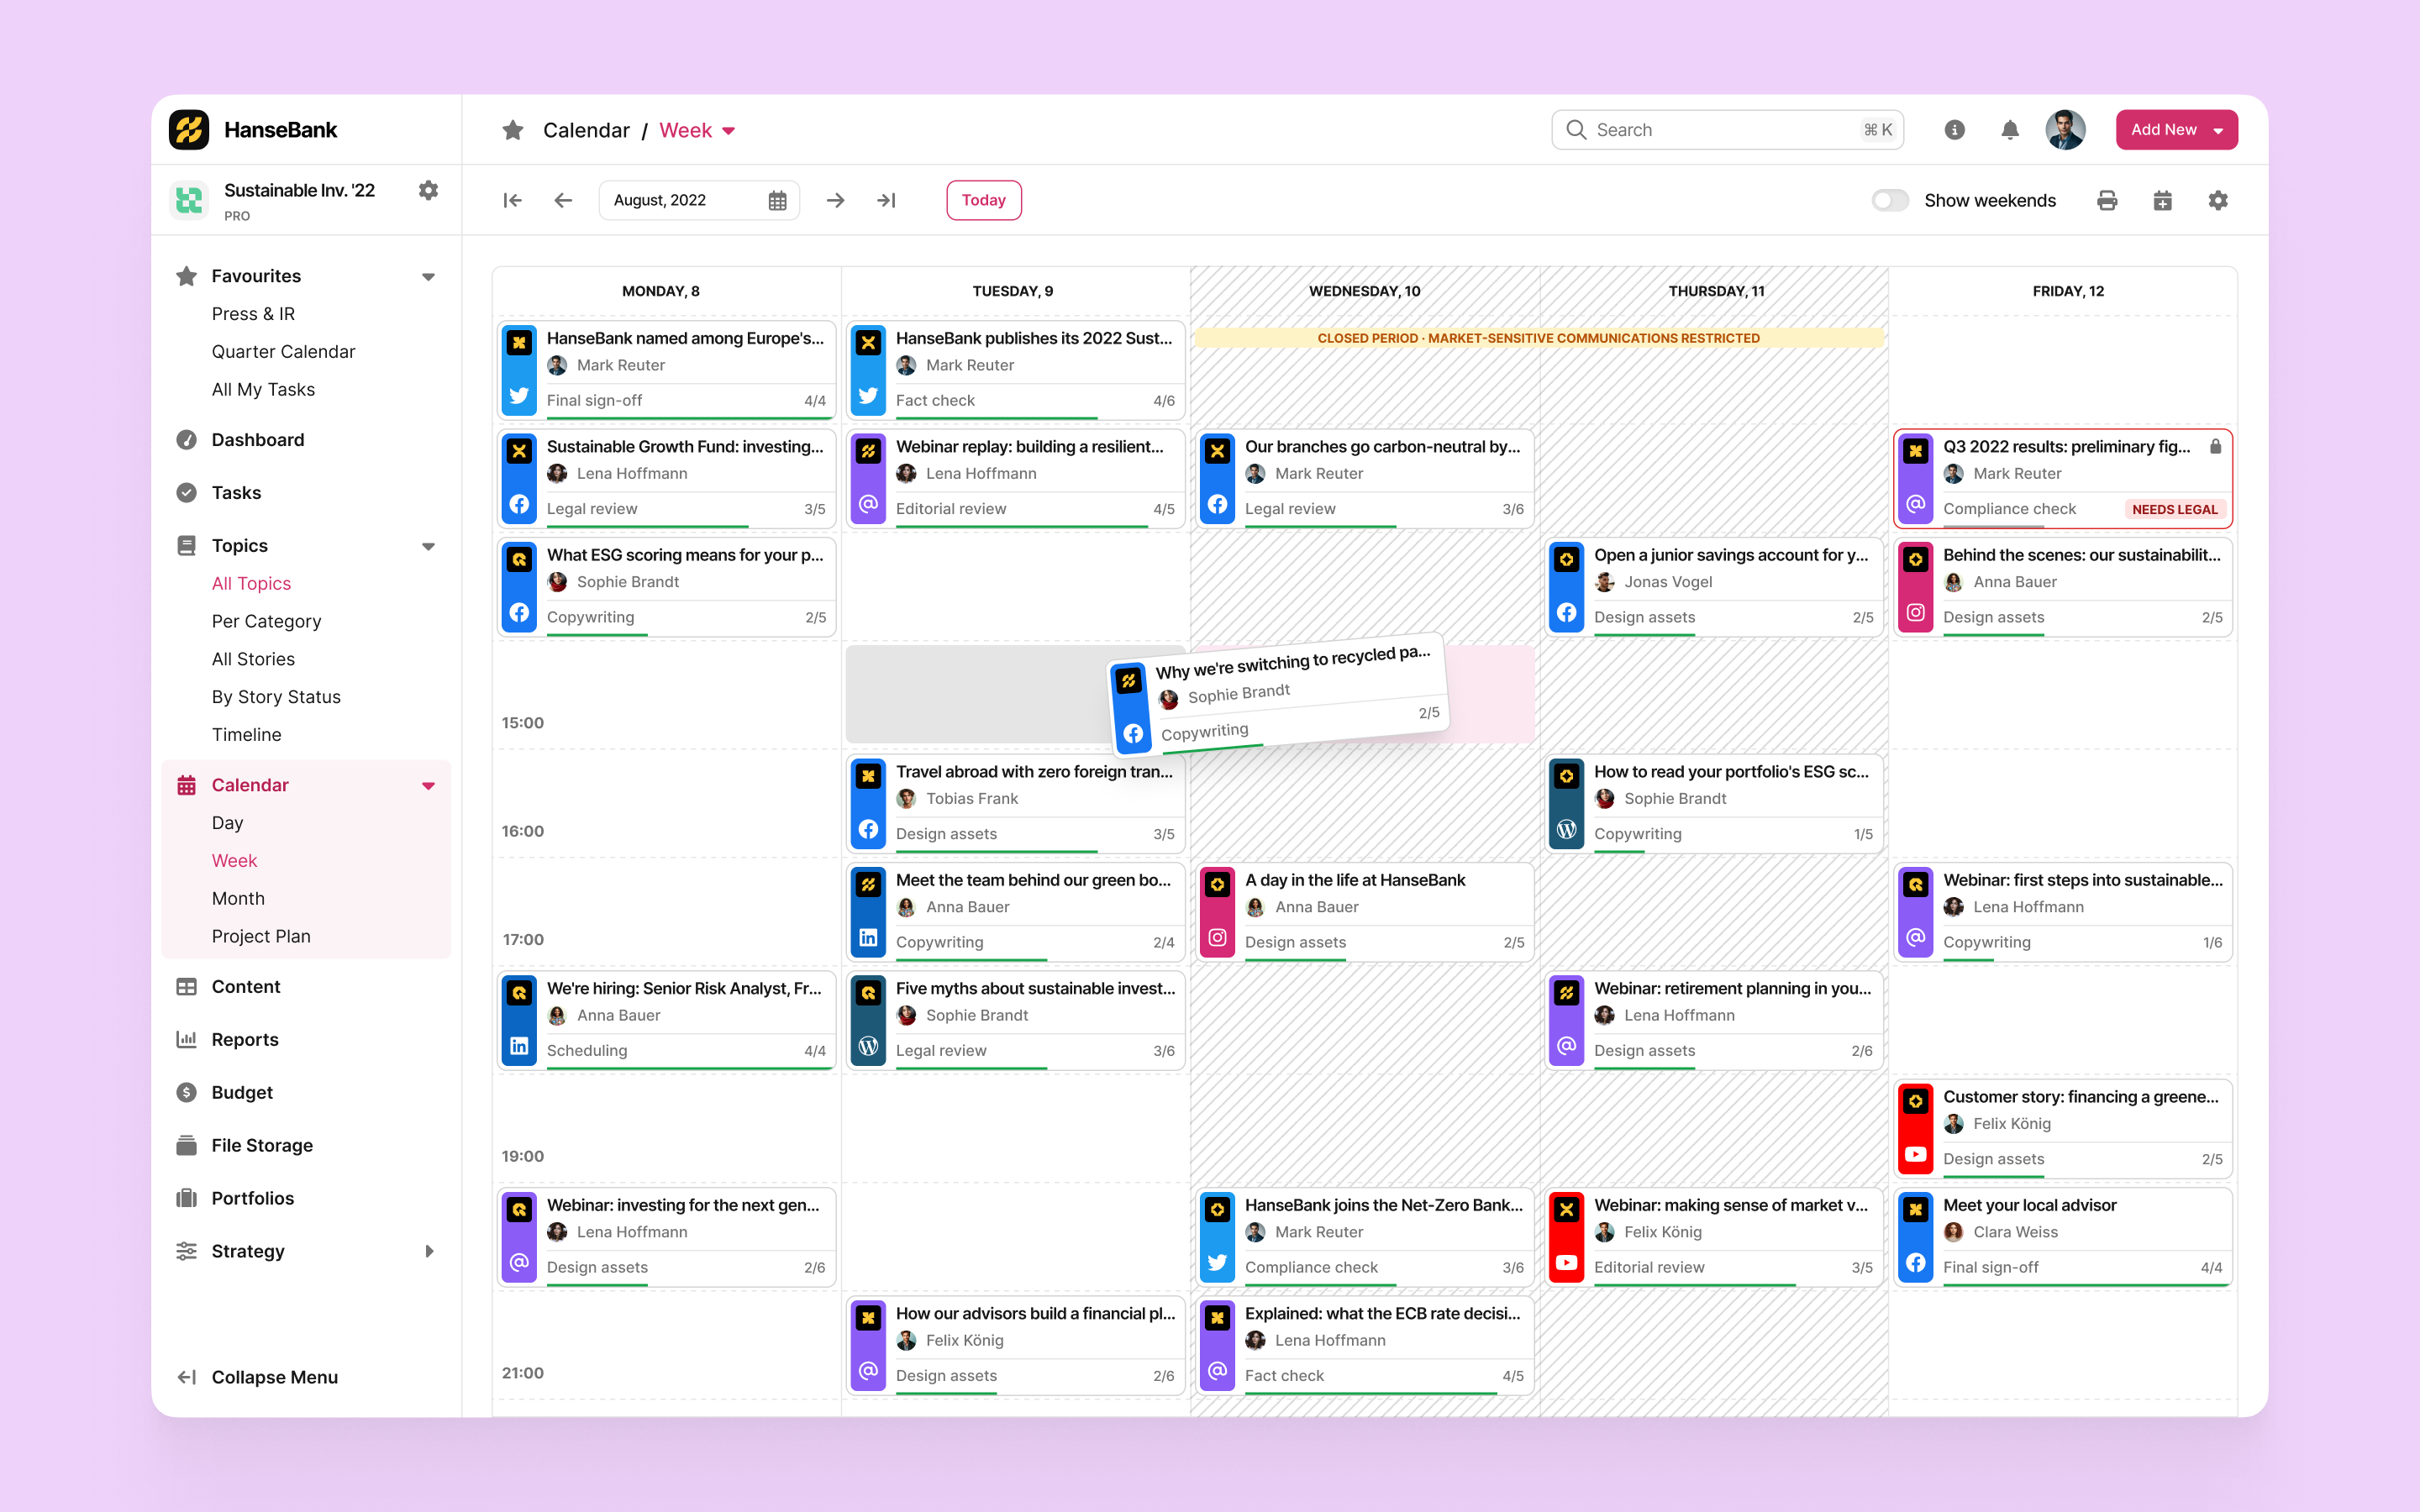This screenshot has width=2420, height=1512.
Task: Open Q3 2022 results preliminary card
Action: (2063, 478)
